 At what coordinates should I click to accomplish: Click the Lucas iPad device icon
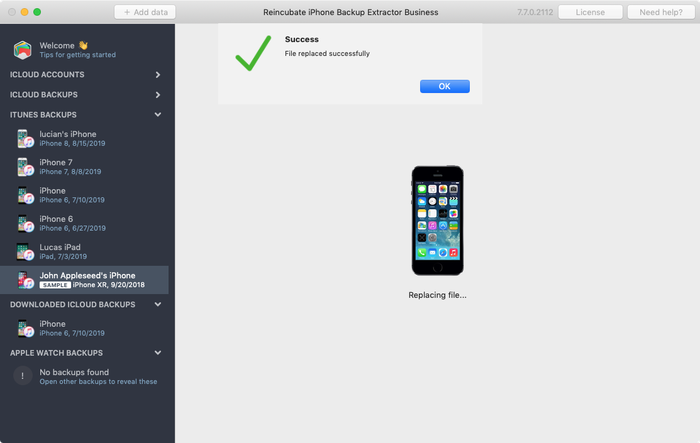click(x=25, y=251)
